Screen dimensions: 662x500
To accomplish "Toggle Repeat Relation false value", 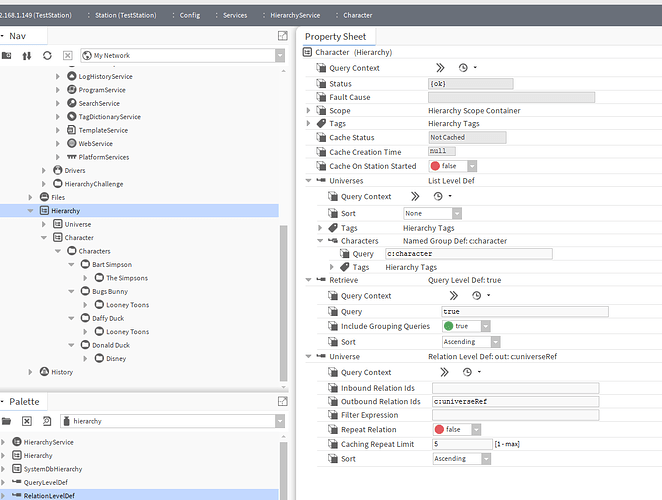I will coord(454,429).
